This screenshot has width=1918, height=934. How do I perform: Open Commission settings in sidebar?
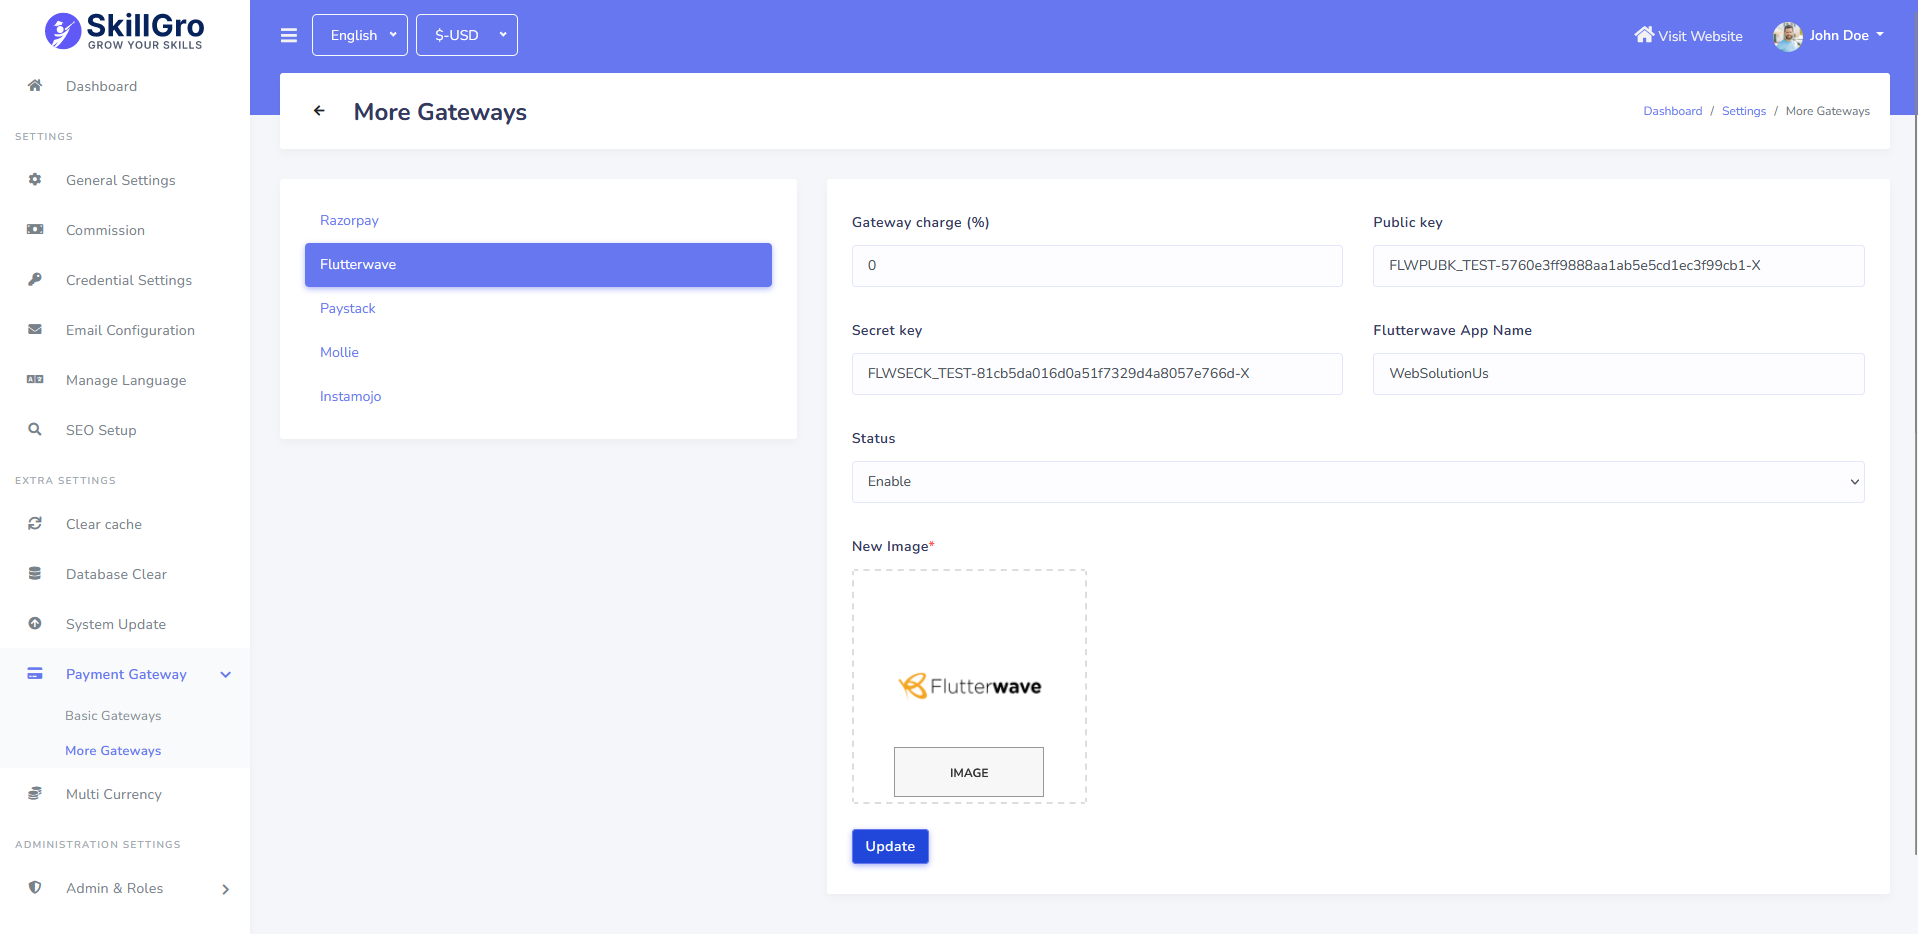click(105, 230)
